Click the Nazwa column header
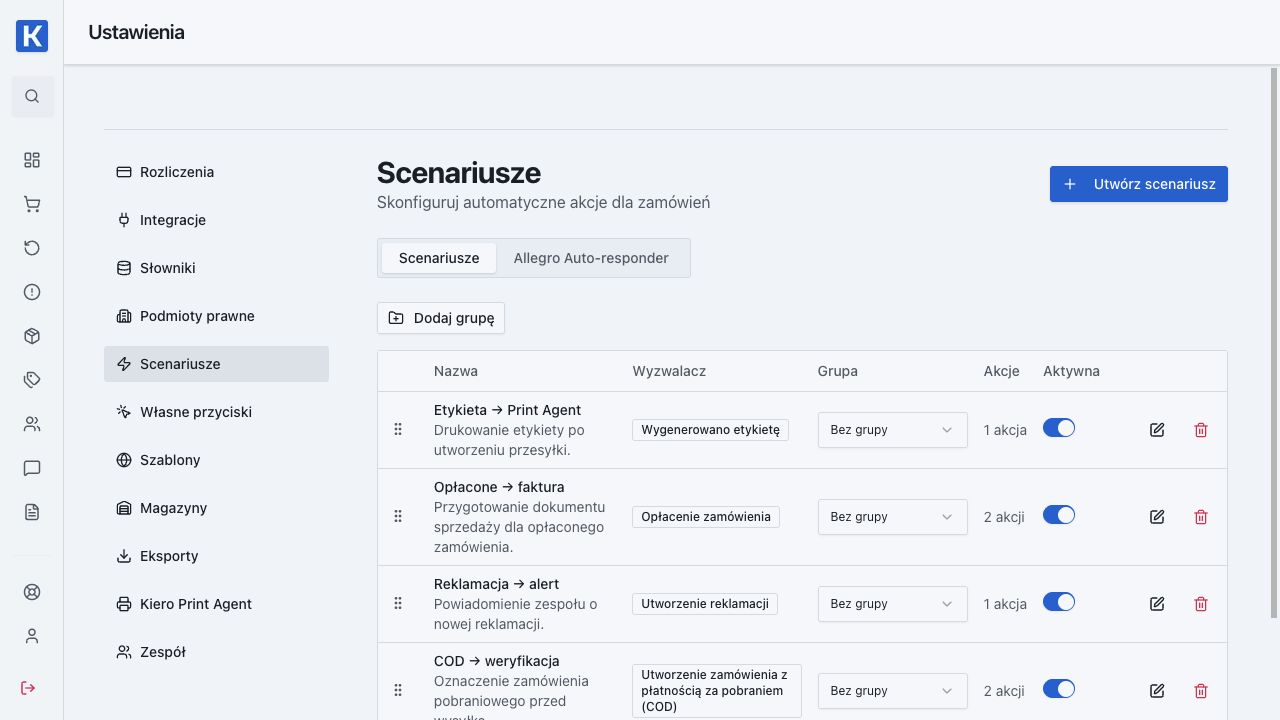This screenshot has width=1280, height=720. (456, 371)
